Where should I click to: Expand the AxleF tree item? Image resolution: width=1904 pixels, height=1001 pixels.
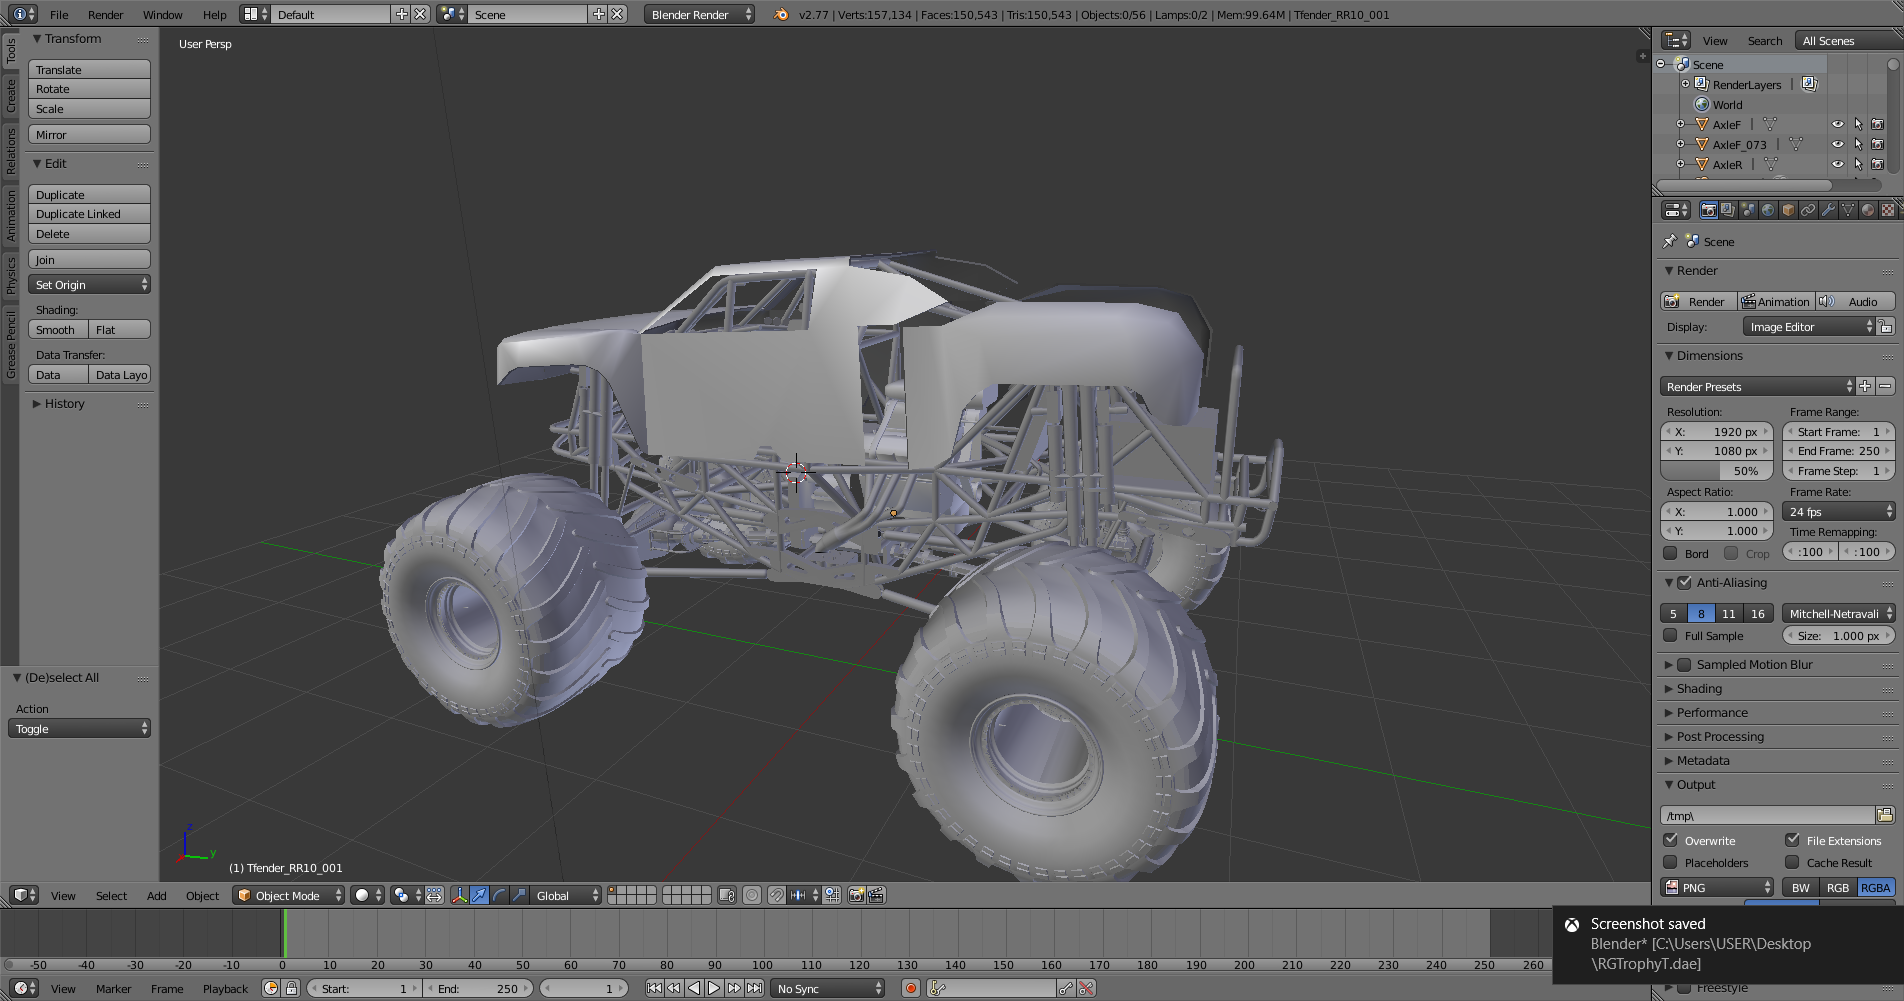[1680, 124]
